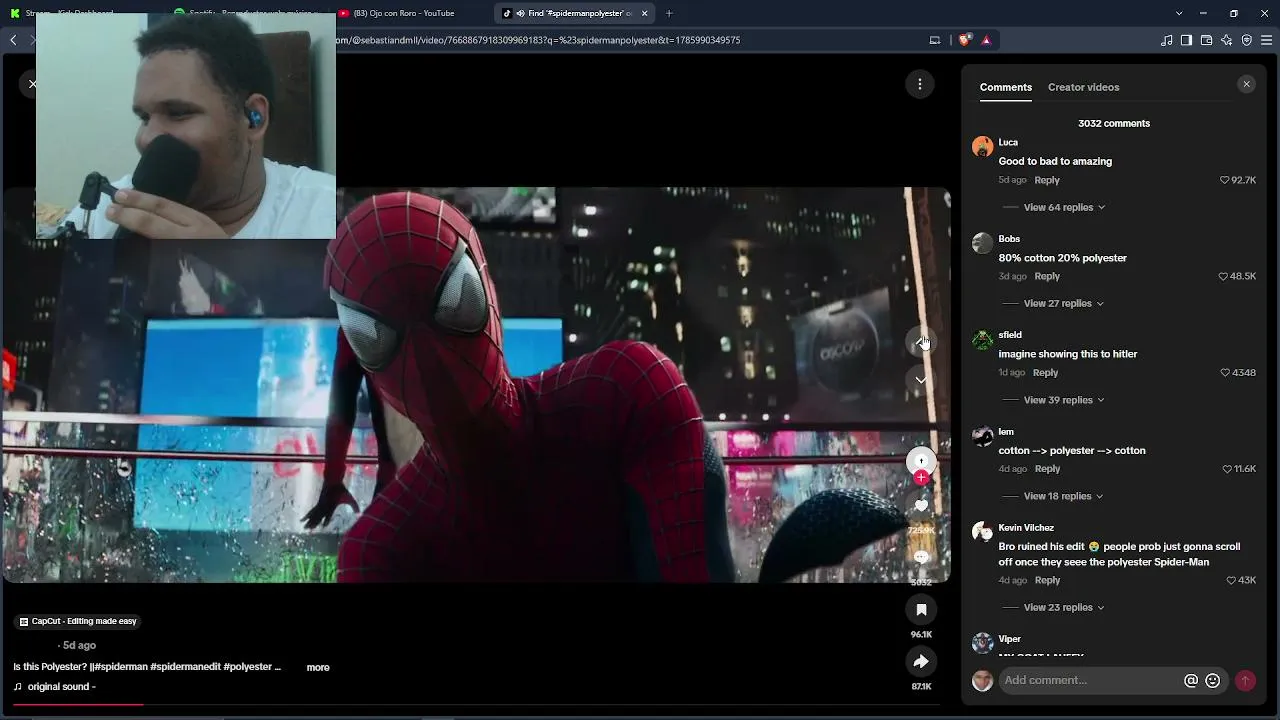
Task: Reply to sfield's comment
Action: (x=1045, y=373)
